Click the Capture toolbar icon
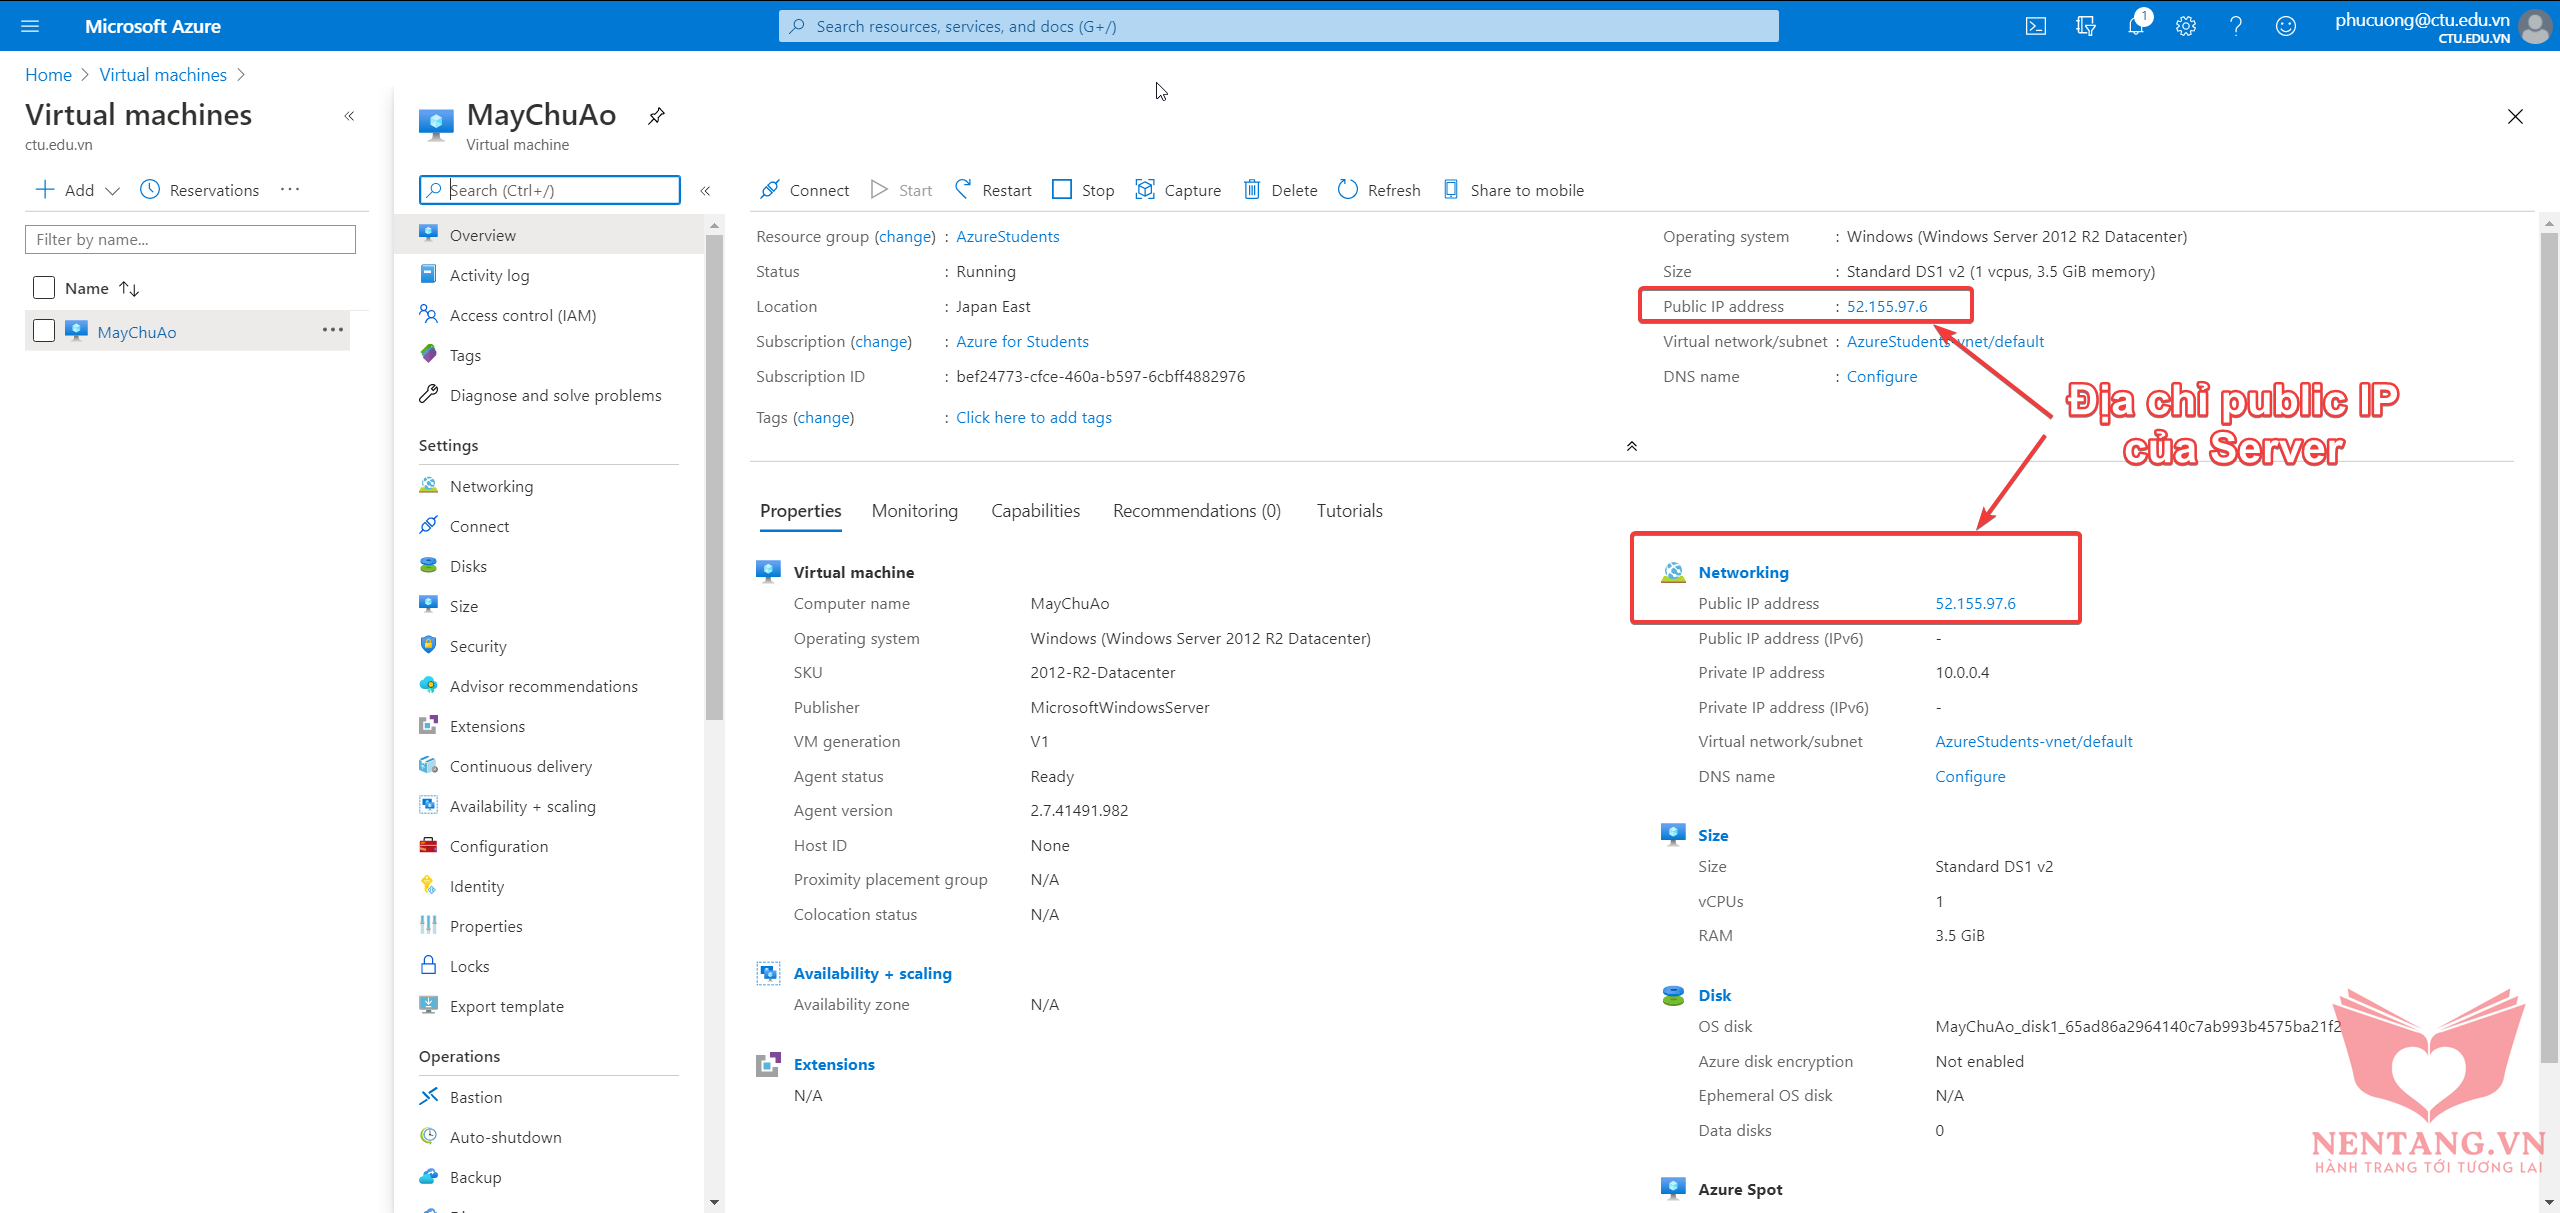This screenshot has width=2560, height=1213. (1145, 190)
